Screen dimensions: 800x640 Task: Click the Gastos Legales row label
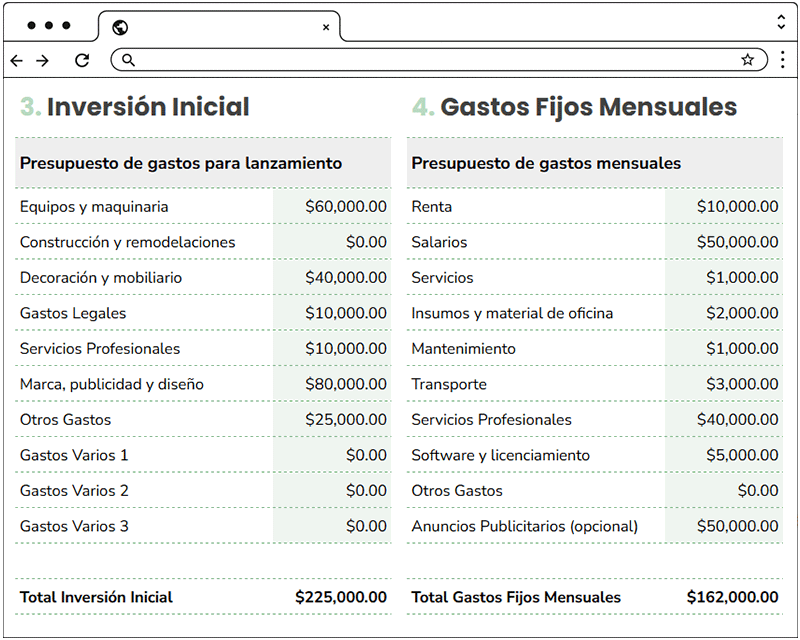click(73, 313)
